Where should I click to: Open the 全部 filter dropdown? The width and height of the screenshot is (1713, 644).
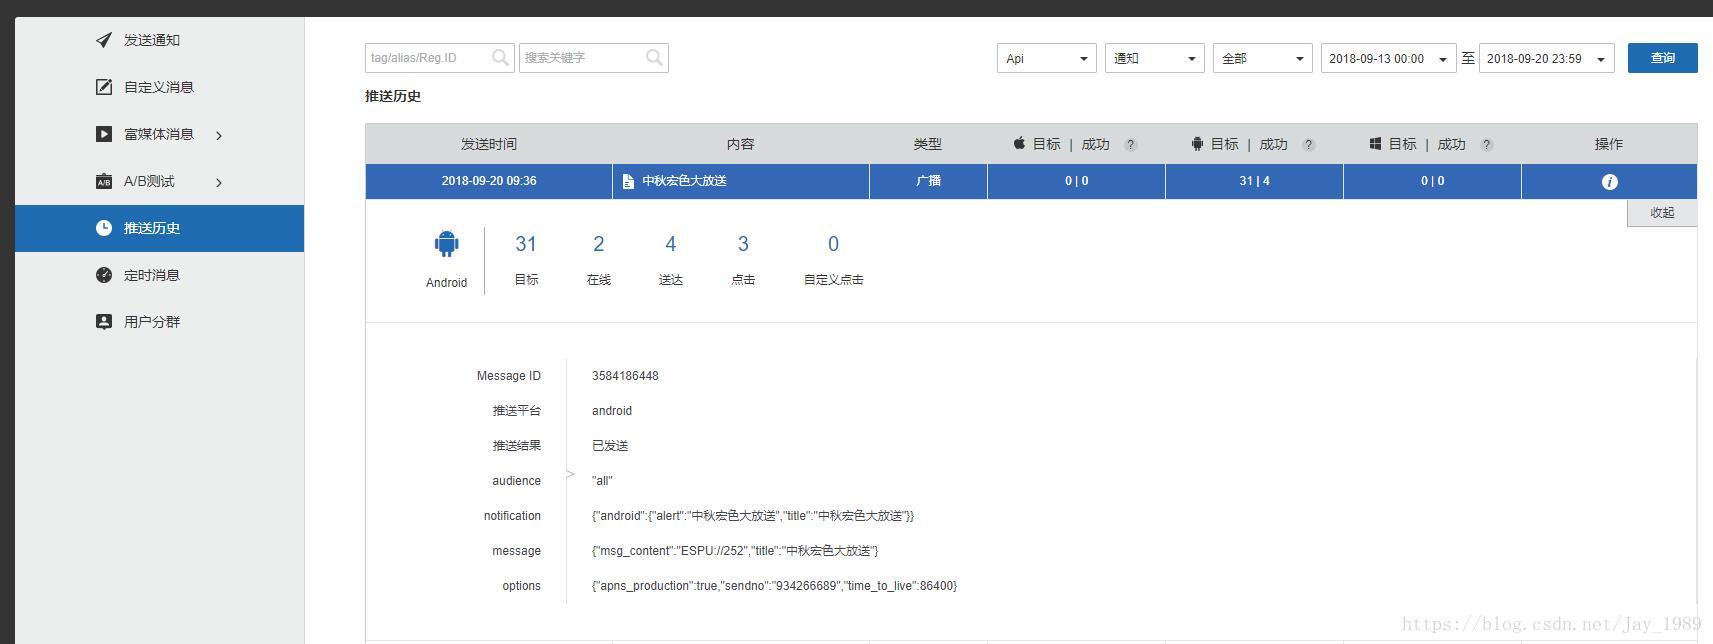point(1263,58)
